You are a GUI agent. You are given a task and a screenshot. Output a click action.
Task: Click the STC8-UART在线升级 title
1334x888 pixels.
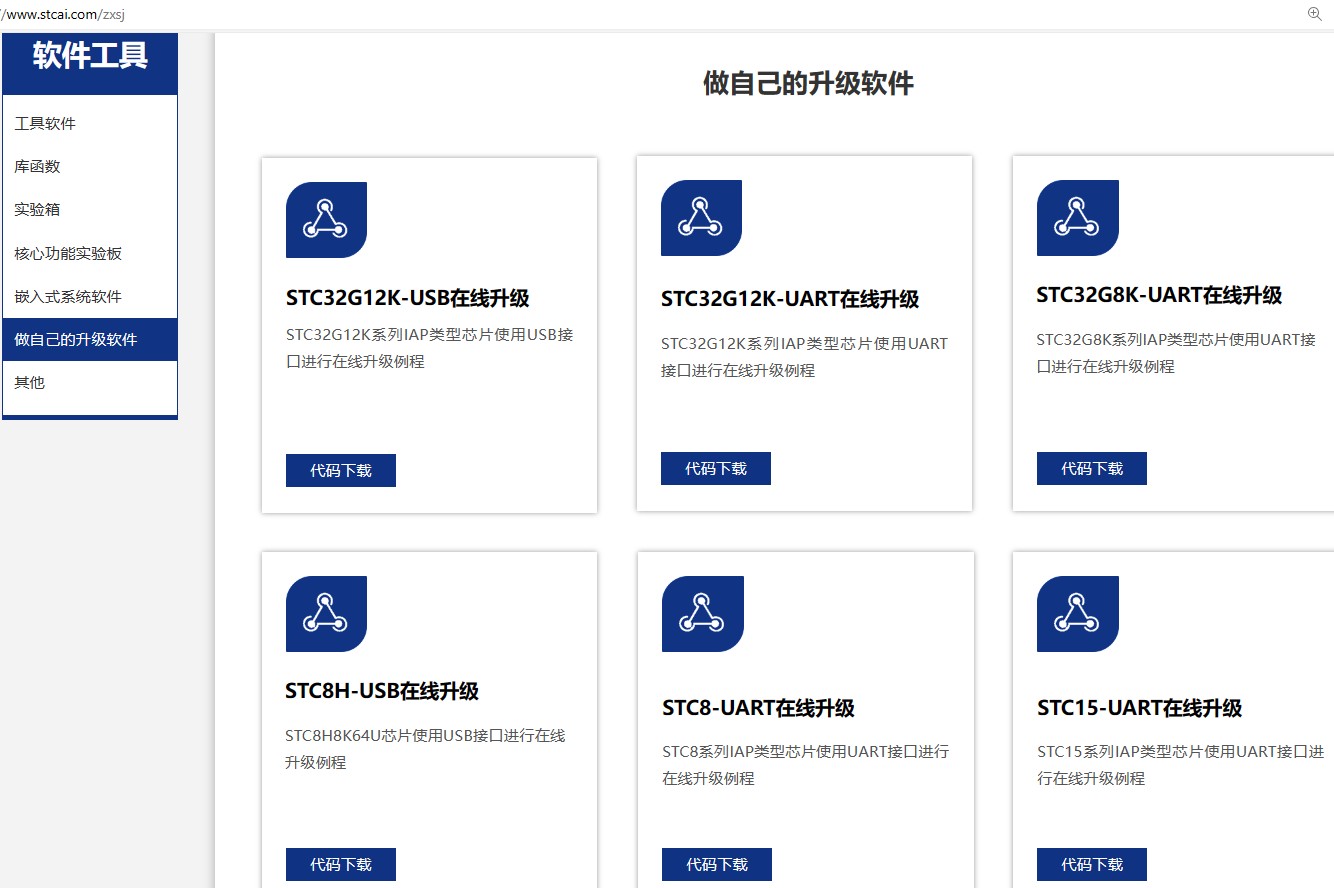click(758, 708)
